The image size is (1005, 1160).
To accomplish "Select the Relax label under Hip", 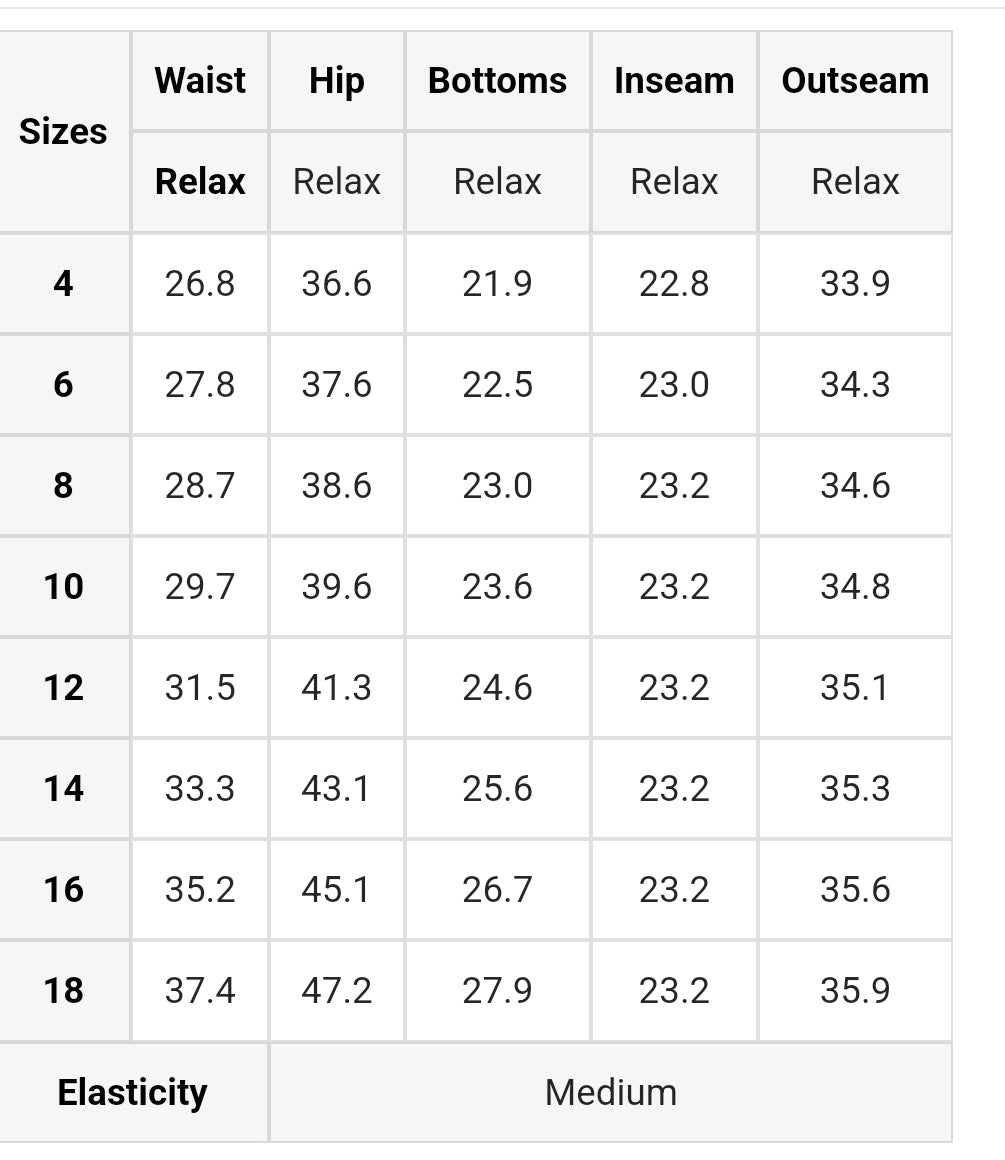I will [337, 182].
